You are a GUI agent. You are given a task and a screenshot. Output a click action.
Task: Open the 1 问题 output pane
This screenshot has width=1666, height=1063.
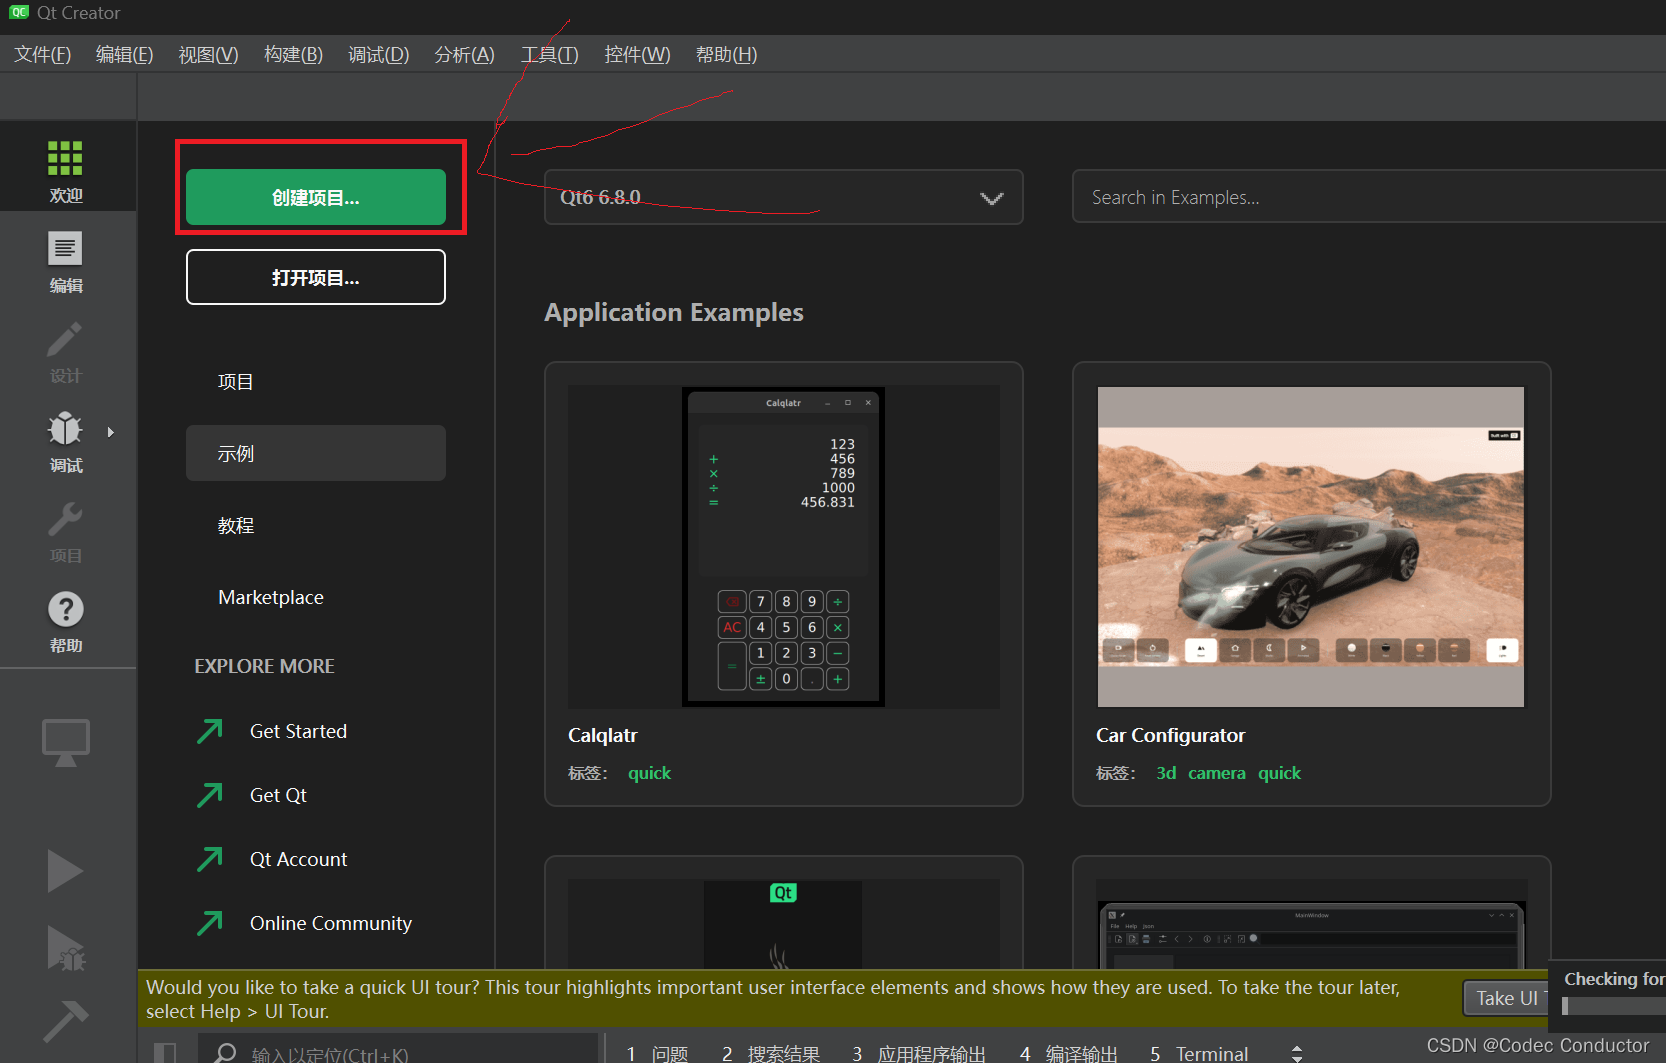(x=657, y=1054)
